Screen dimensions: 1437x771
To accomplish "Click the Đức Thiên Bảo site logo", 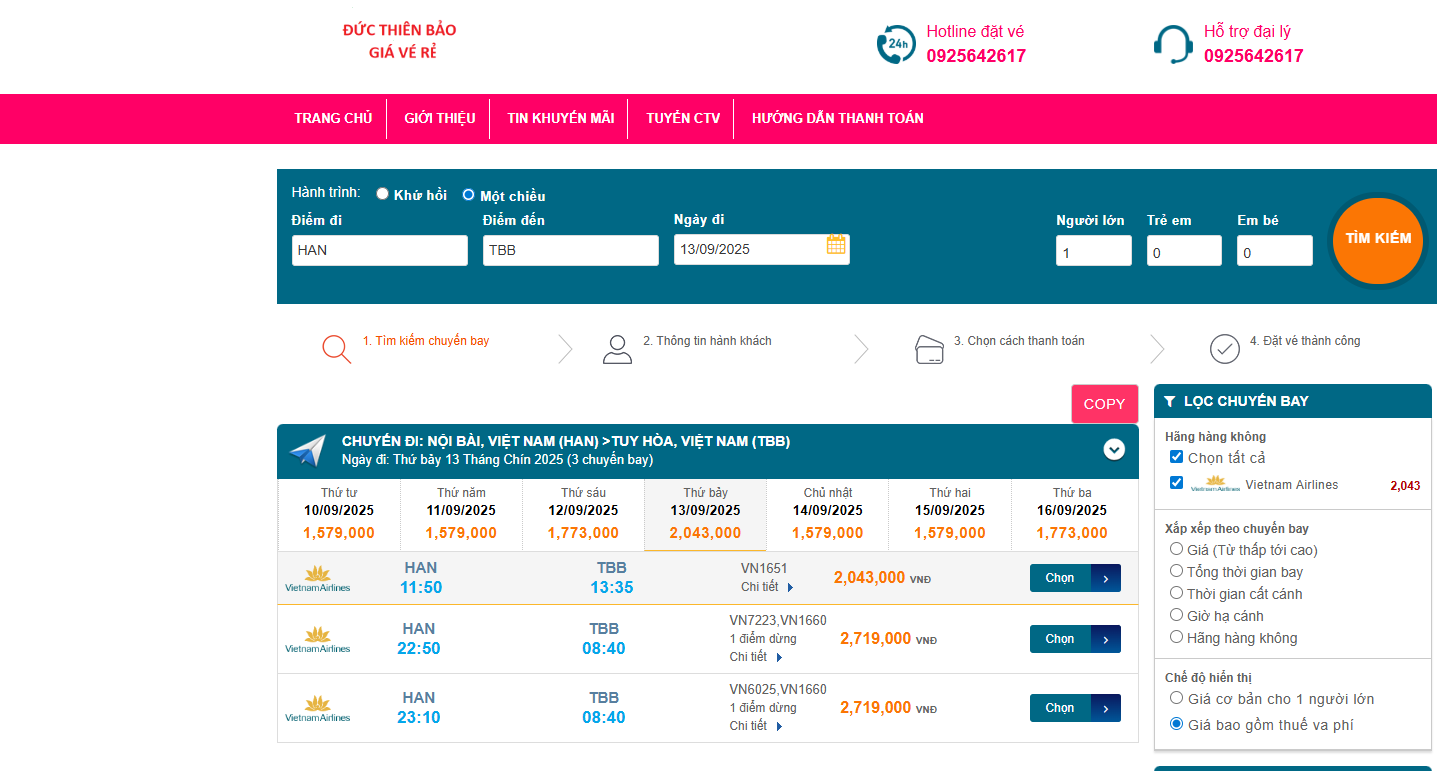I will (400, 41).
